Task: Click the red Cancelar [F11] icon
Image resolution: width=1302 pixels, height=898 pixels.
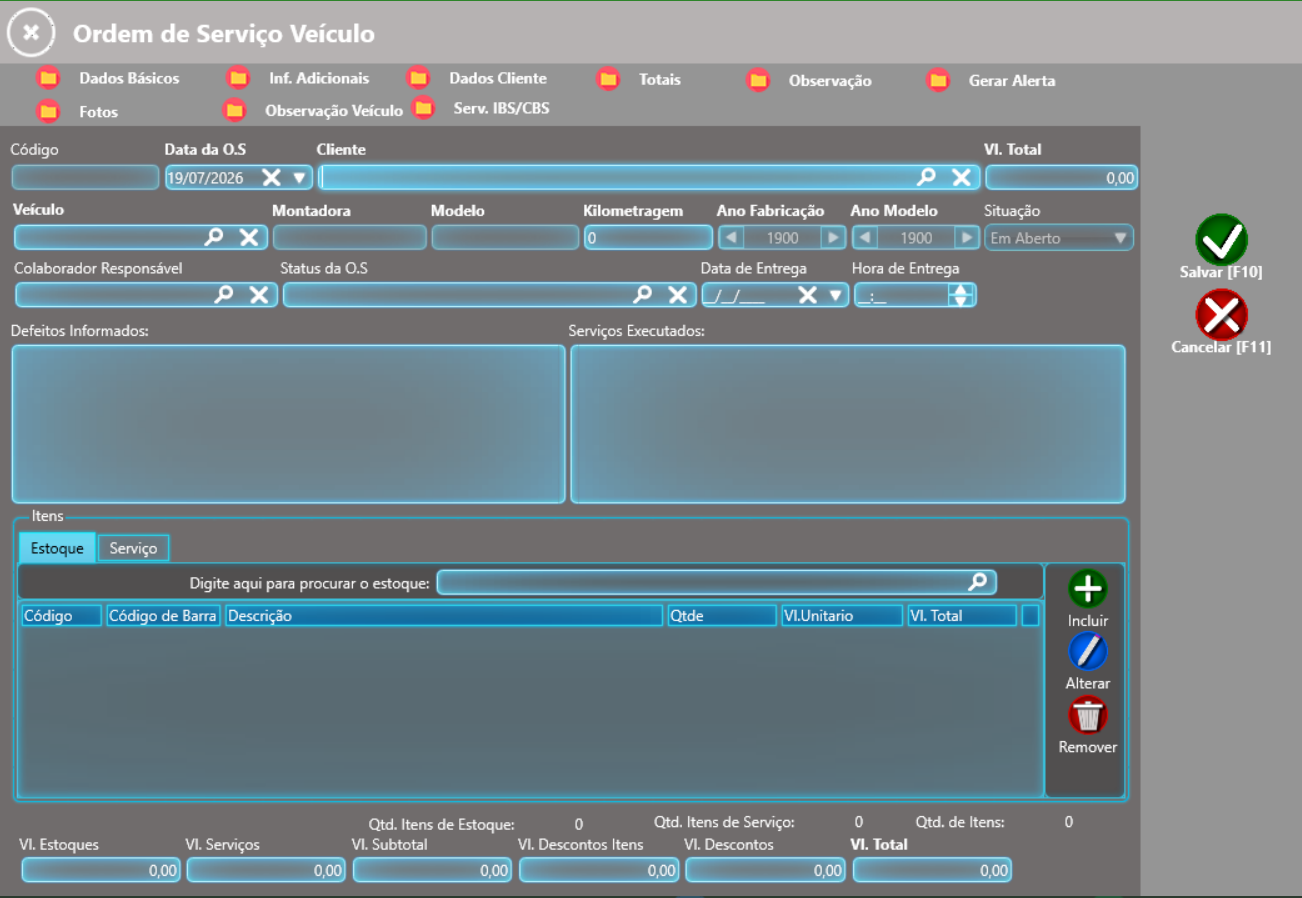Action: (1221, 315)
